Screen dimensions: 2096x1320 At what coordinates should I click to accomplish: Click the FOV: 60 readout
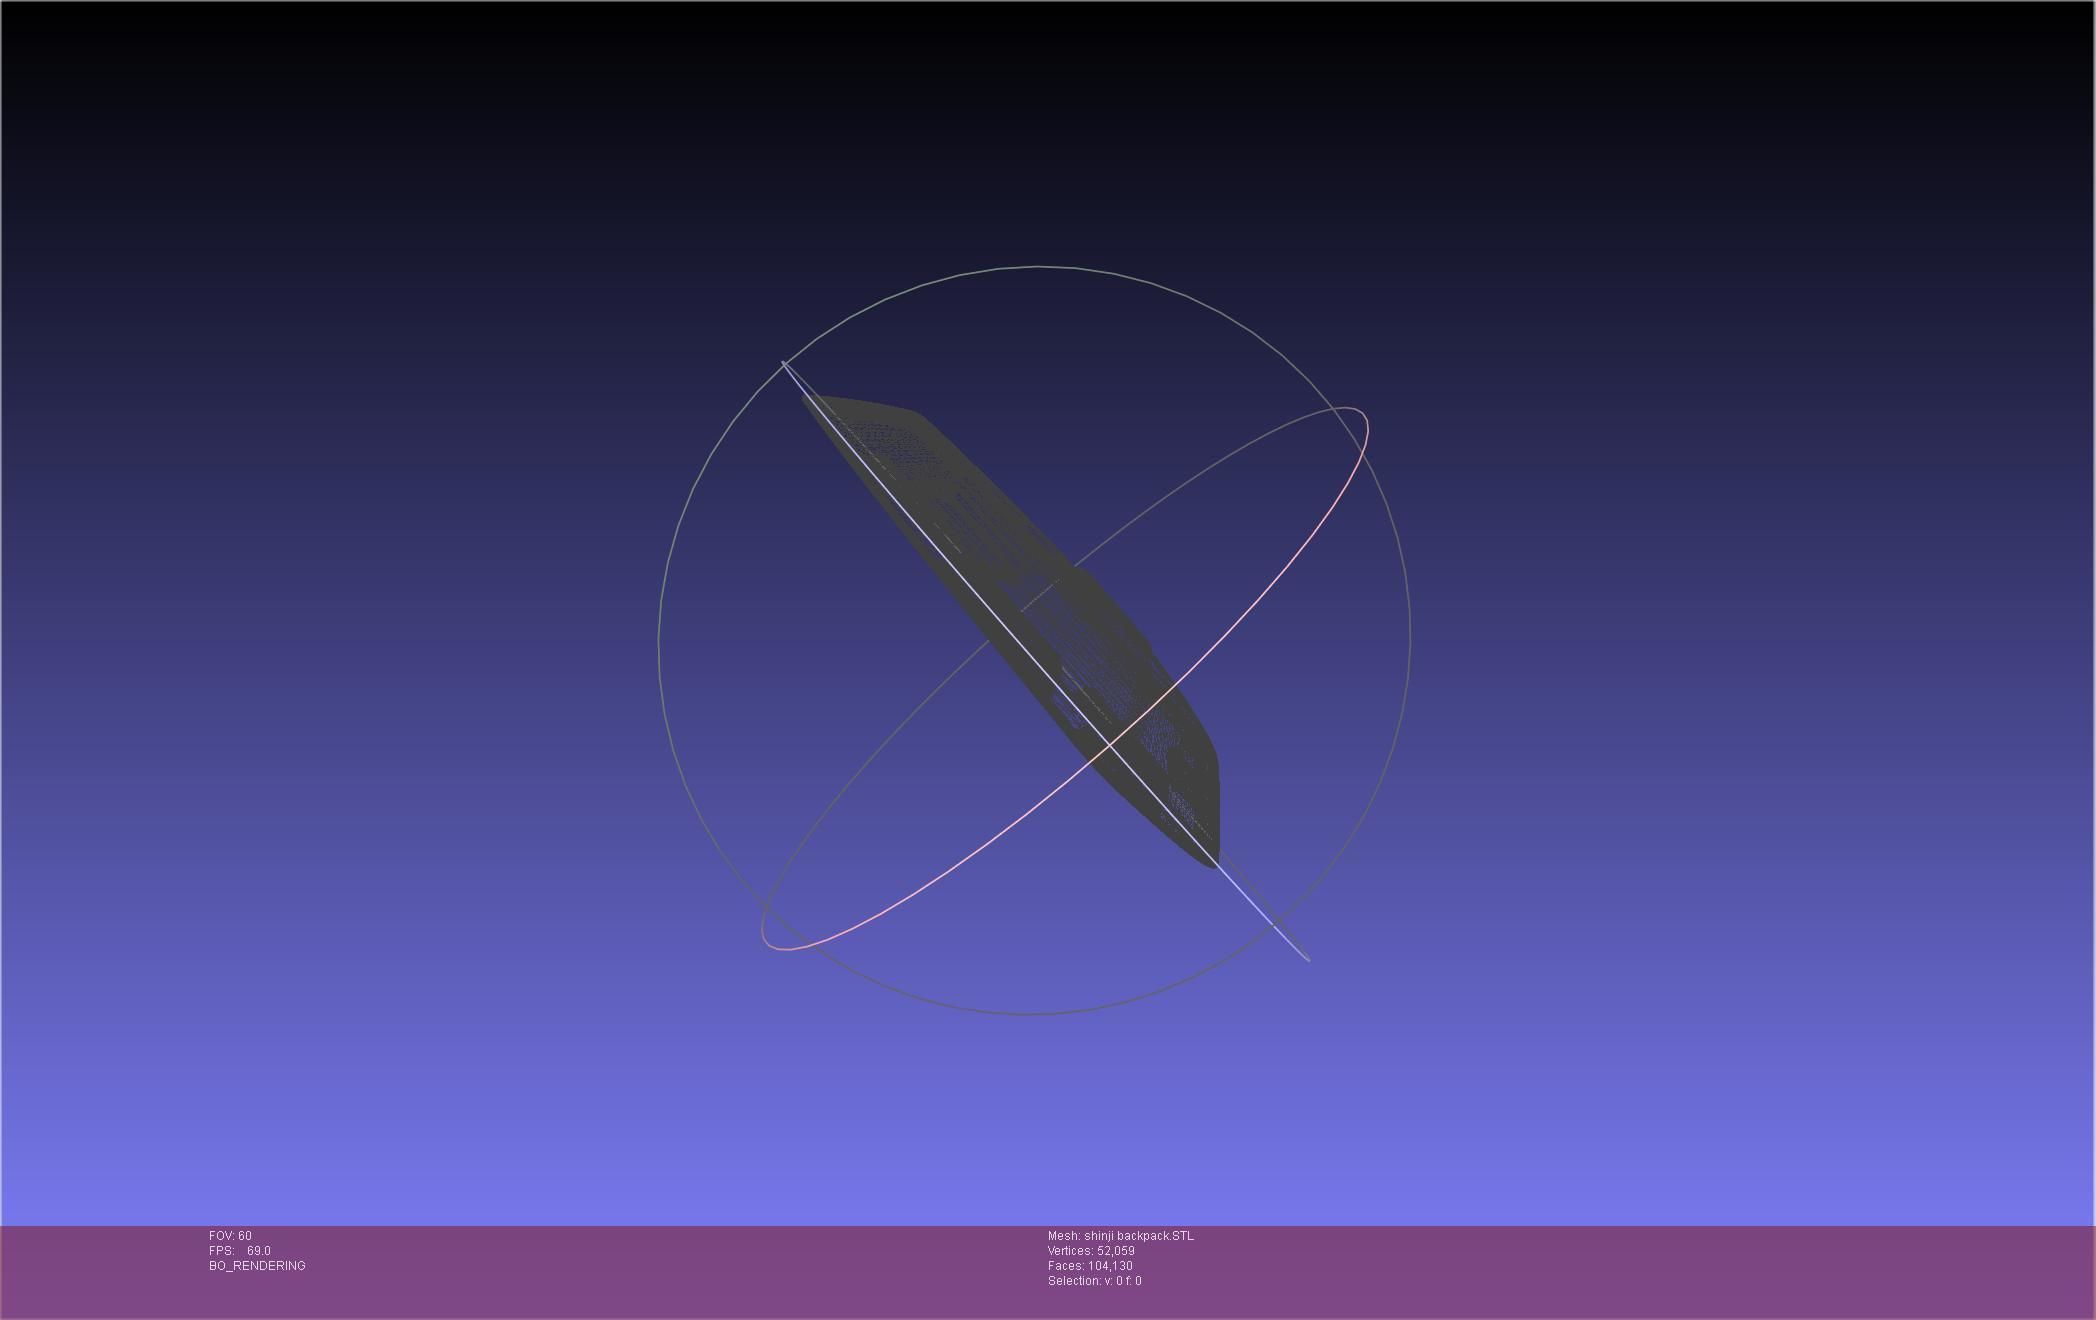230,1236
